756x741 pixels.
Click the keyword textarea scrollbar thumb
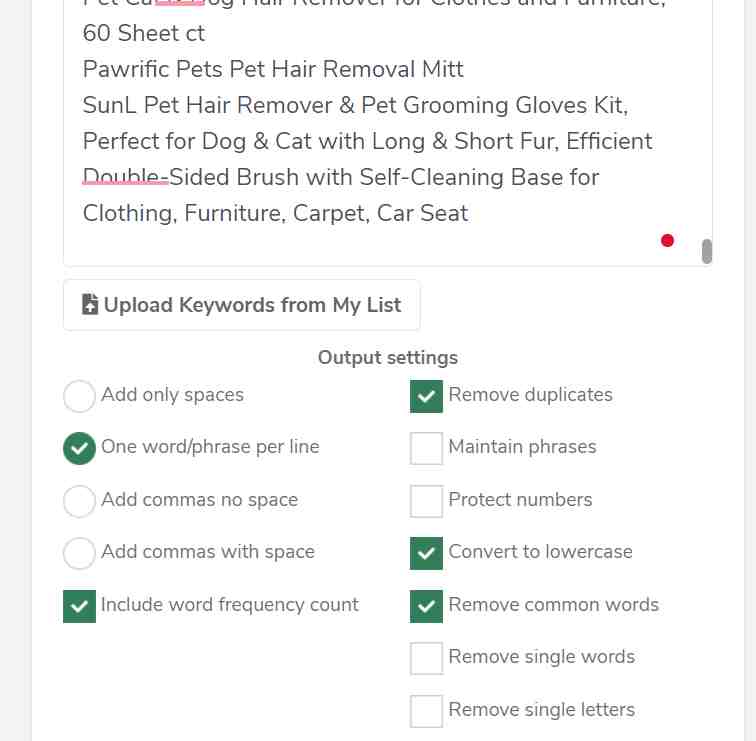click(x=707, y=251)
